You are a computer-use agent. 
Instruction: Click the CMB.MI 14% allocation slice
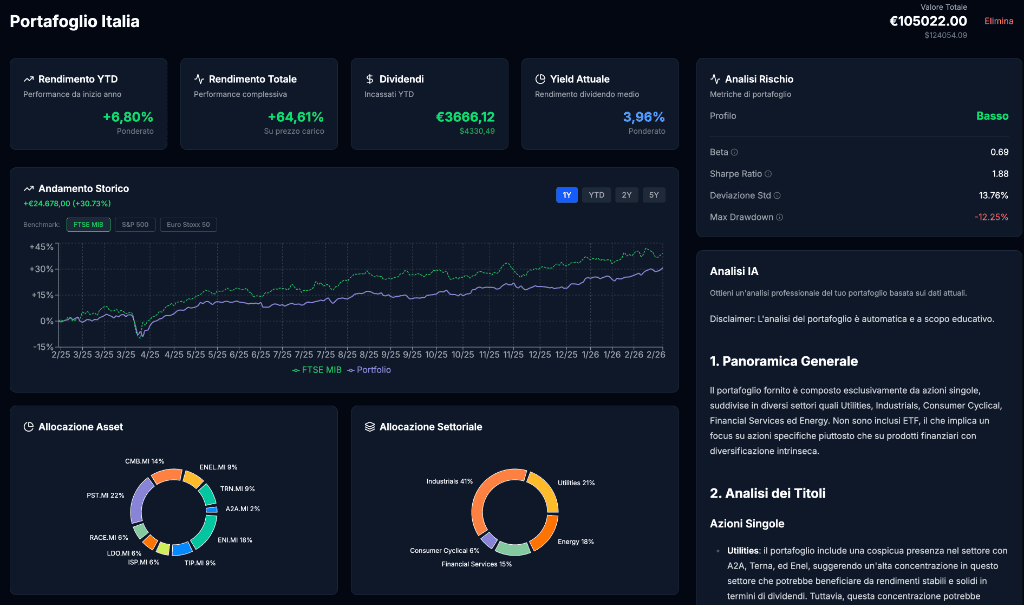coord(166,476)
